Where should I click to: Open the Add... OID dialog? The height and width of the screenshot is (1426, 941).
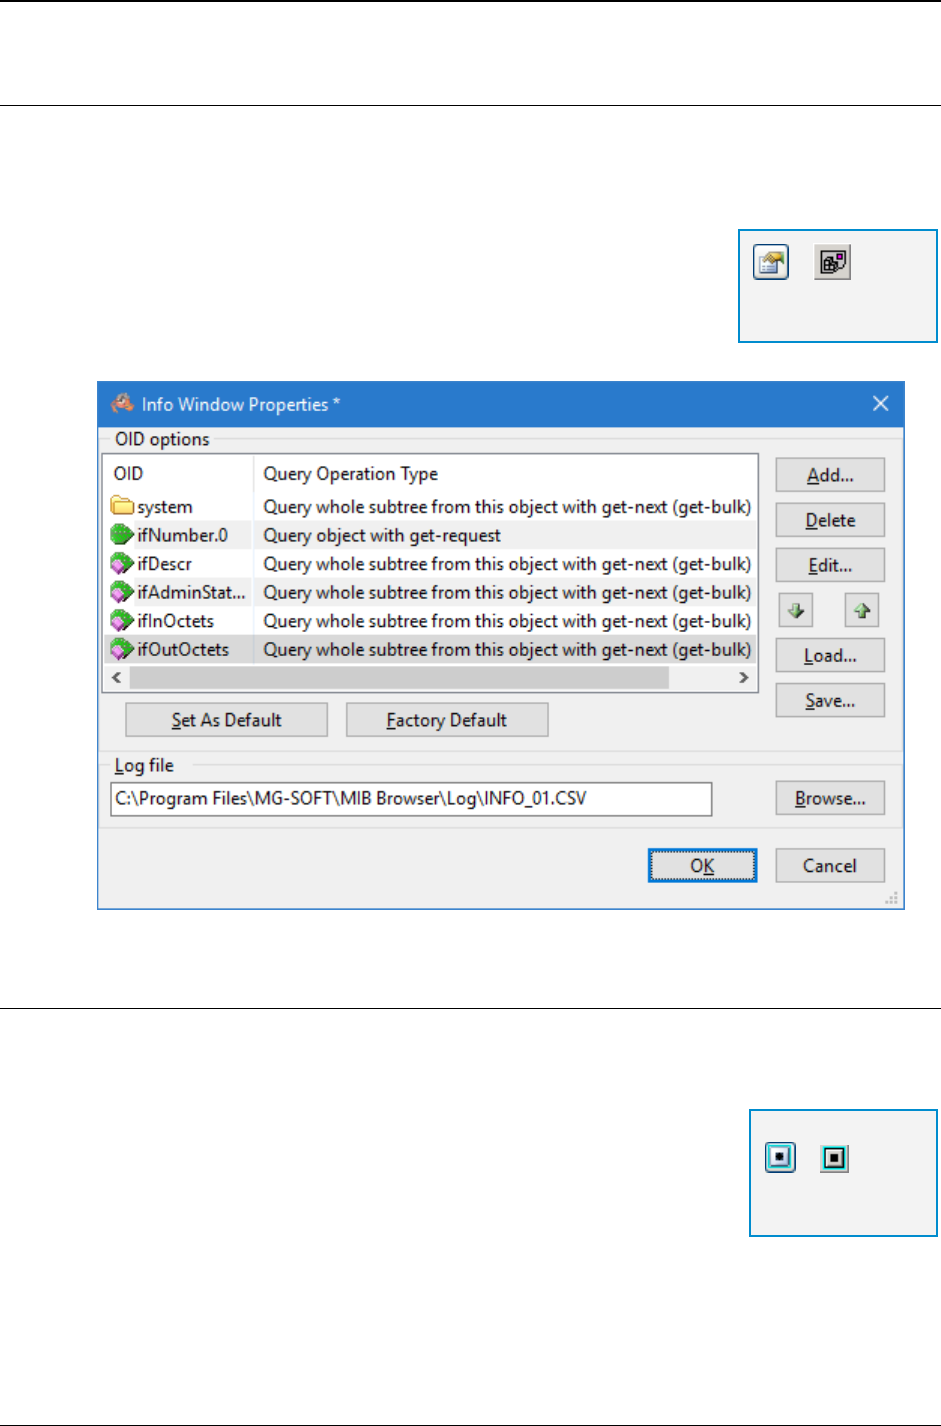coord(830,475)
